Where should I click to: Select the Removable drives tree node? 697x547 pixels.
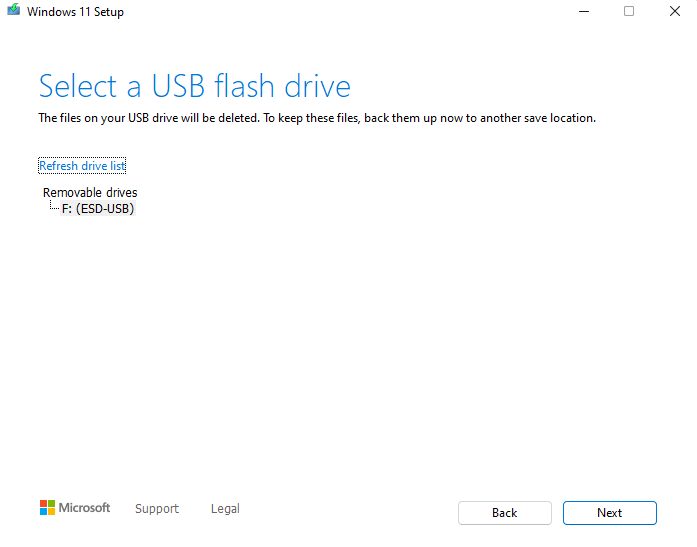(90, 192)
